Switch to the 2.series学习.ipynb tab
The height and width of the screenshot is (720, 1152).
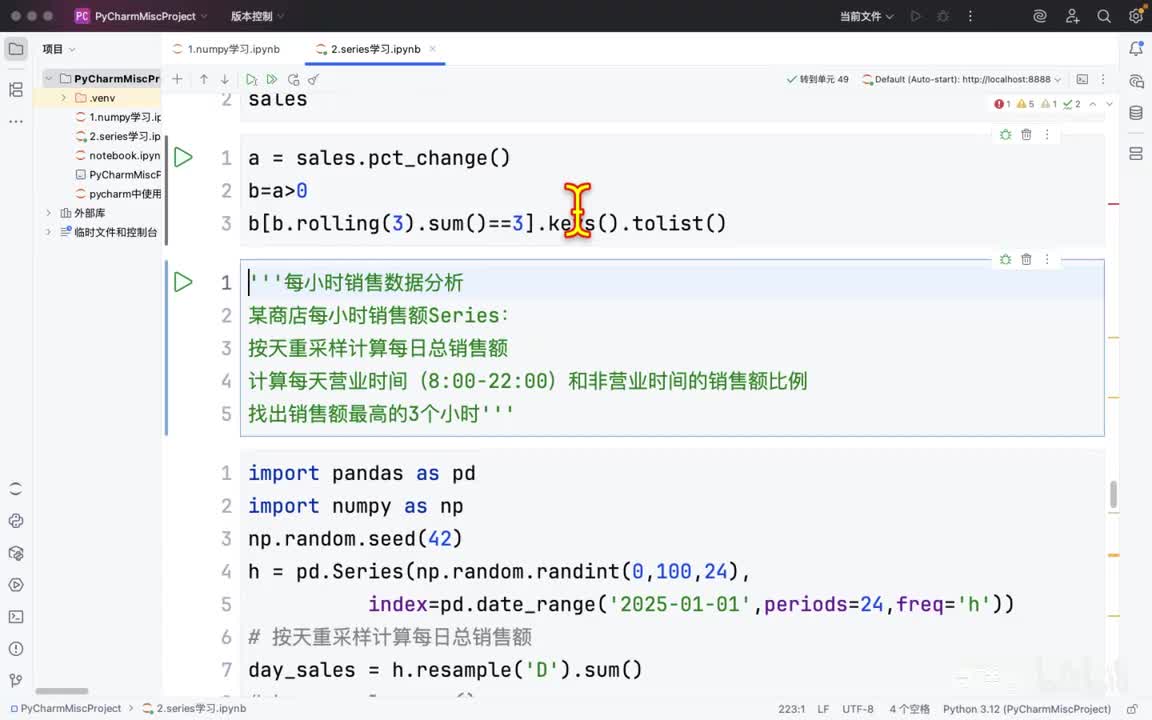click(368, 49)
